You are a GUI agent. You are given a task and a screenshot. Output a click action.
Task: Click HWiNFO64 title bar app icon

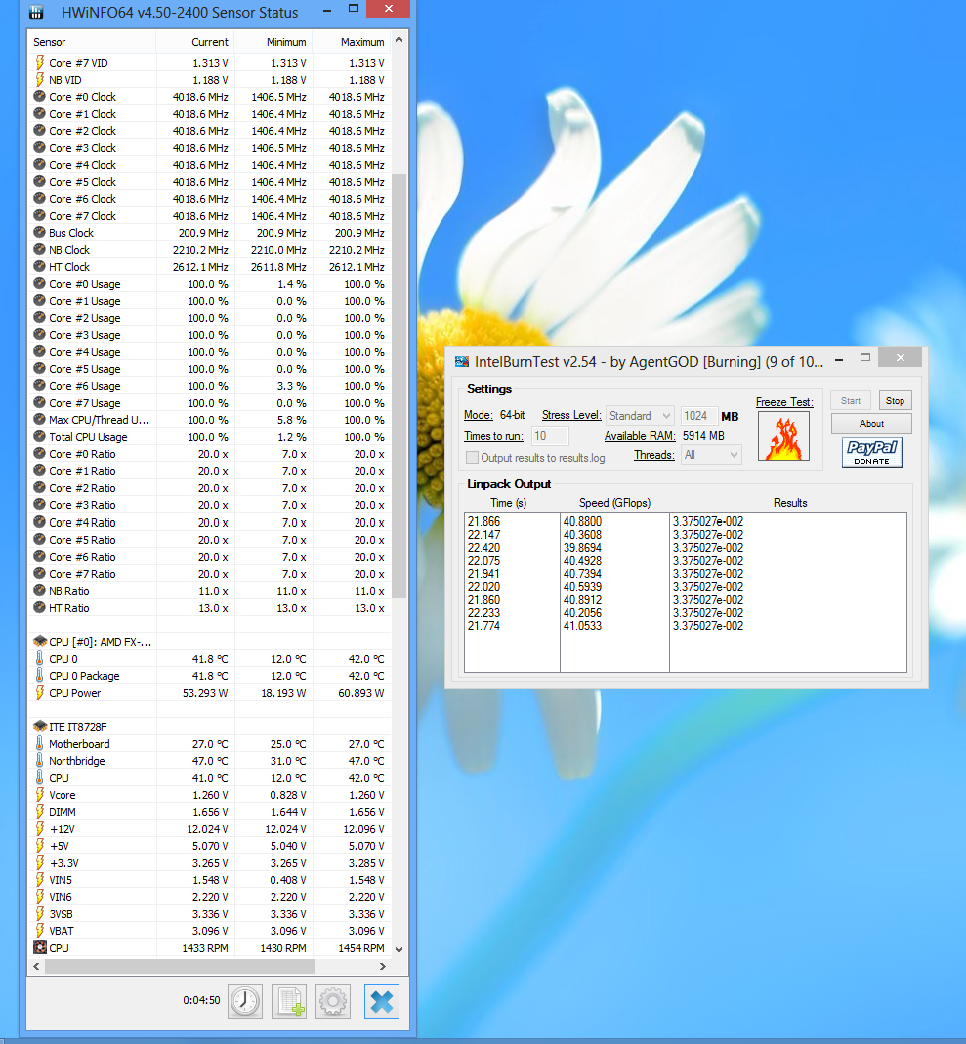pyautogui.click(x=37, y=12)
